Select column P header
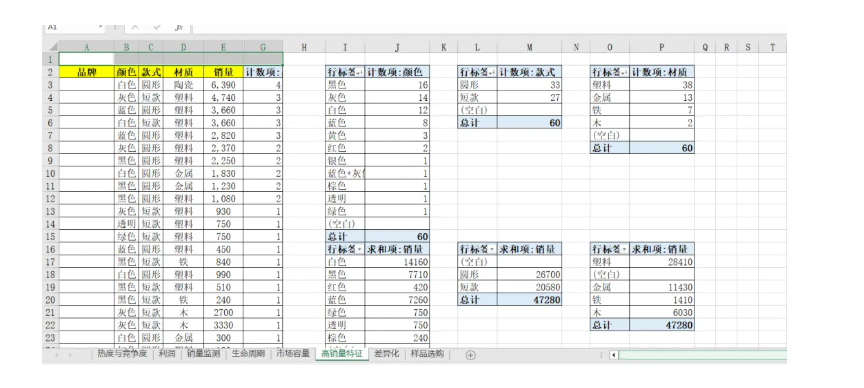Viewport: 864px width, 388px height. [x=662, y=47]
